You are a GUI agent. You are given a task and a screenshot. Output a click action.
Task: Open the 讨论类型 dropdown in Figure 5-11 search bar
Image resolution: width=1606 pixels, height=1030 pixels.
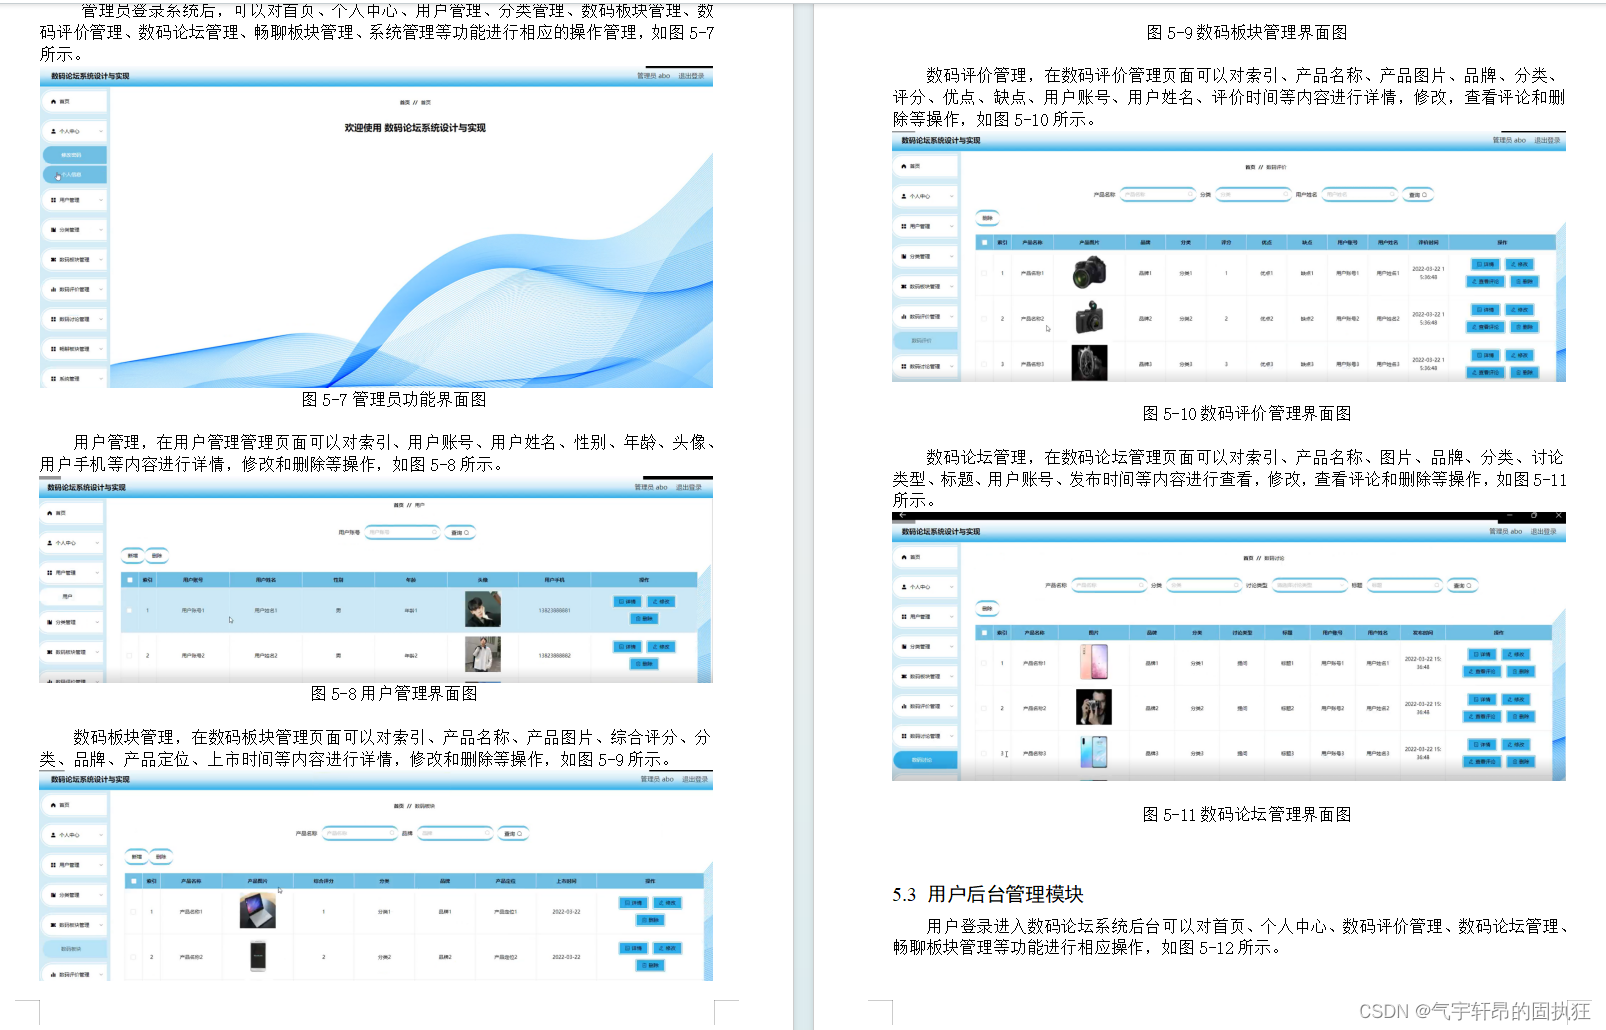point(1309,585)
